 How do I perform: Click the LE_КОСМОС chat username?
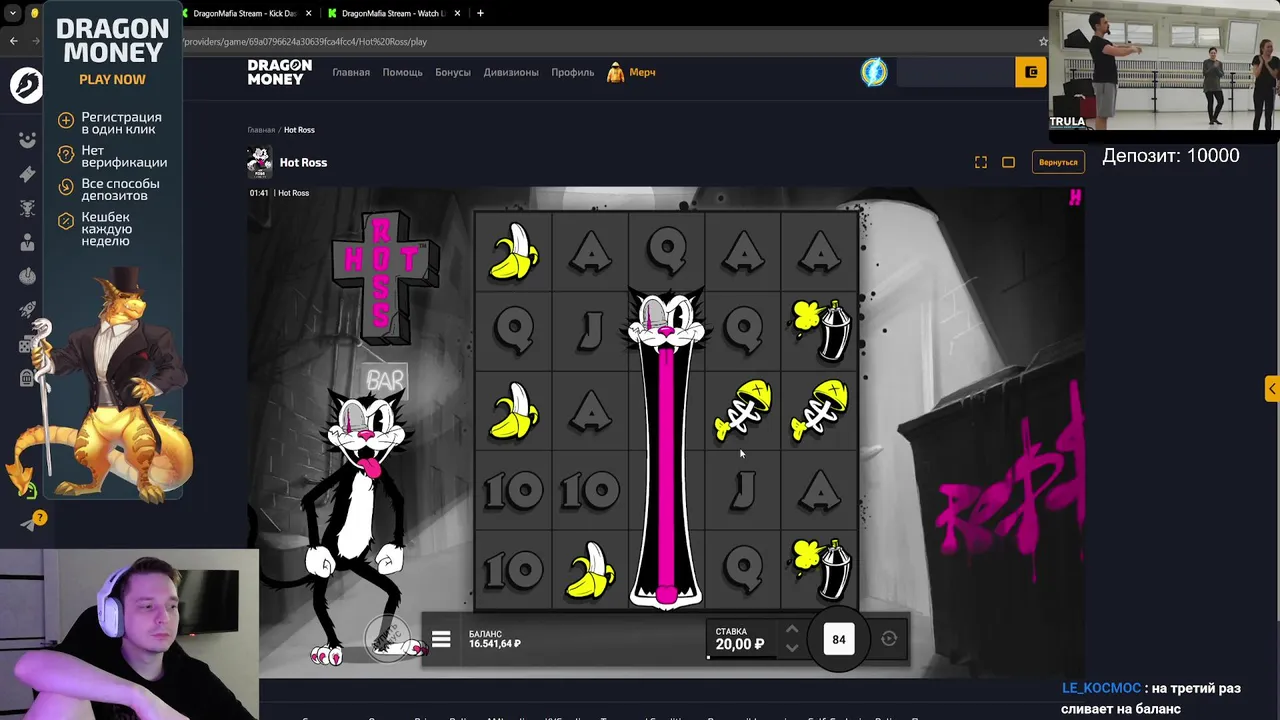click(x=1101, y=688)
